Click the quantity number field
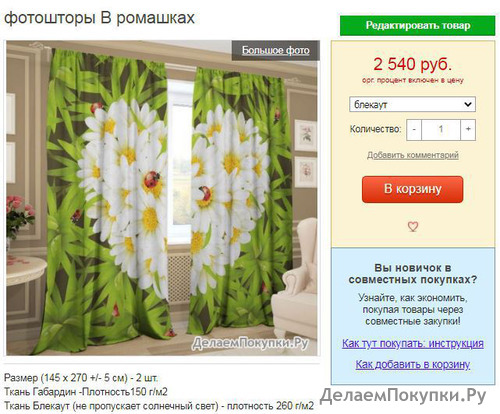 [441, 129]
